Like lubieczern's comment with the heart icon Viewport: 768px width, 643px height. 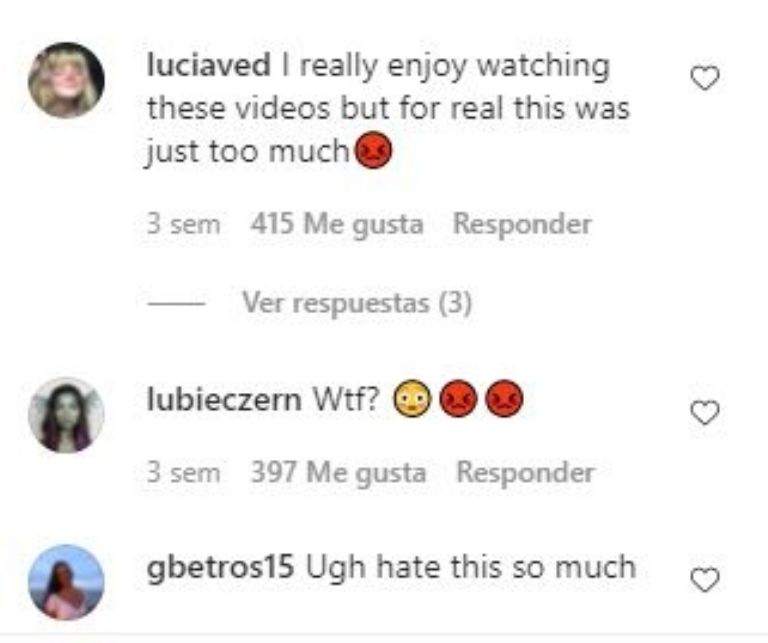point(705,412)
